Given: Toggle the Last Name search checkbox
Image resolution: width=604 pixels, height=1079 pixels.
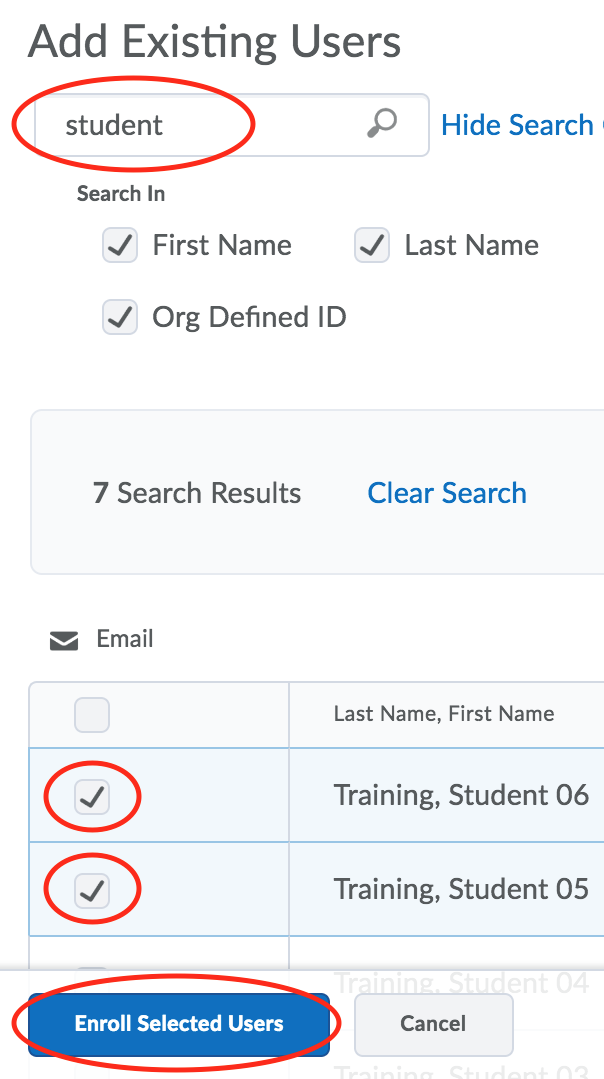Looking at the screenshot, I should tap(372, 246).
